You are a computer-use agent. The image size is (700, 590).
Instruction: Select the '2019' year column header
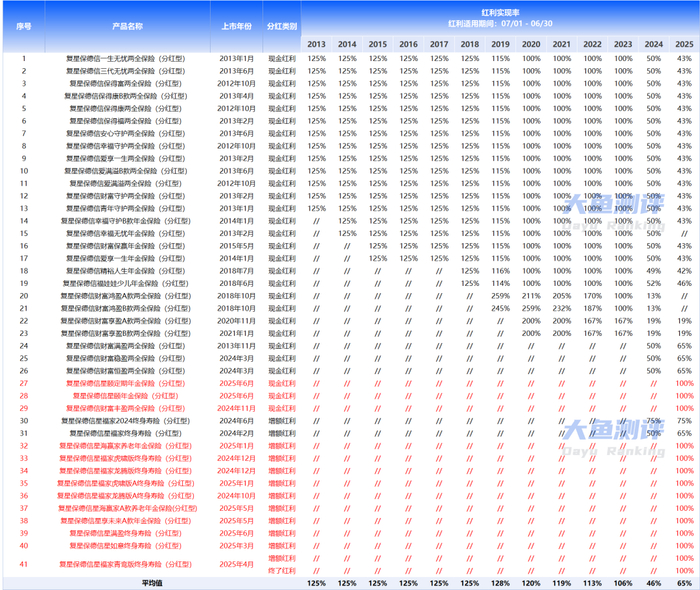[500, 44]
